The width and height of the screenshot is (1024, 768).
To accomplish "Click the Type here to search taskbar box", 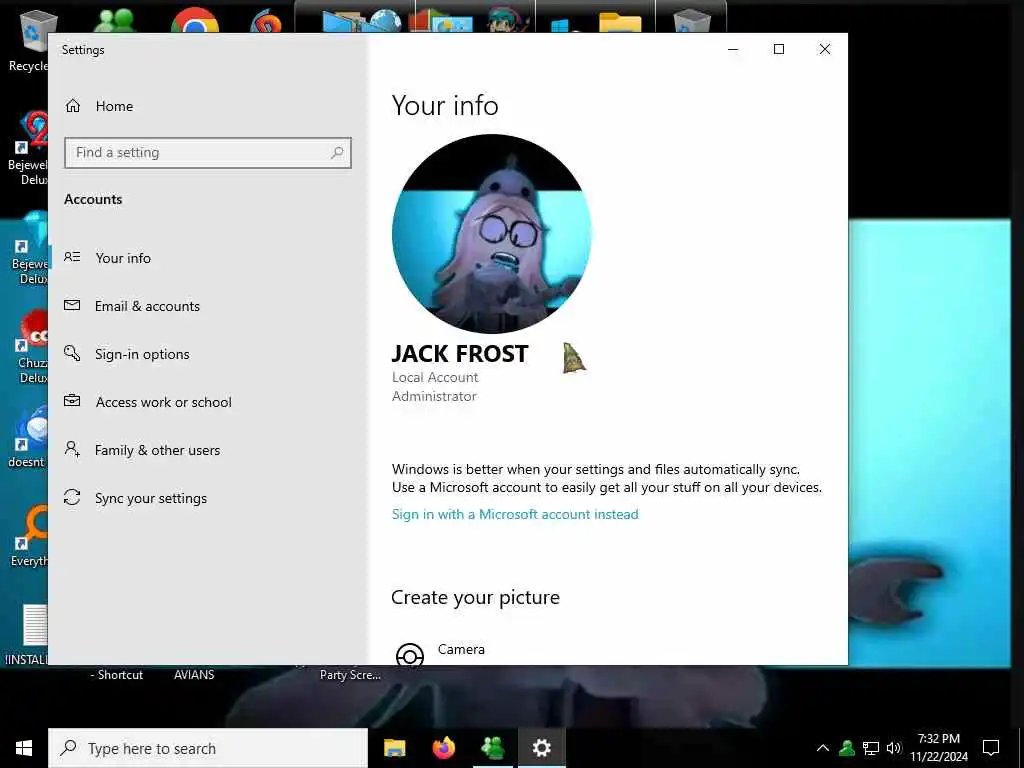I will 208,748.
